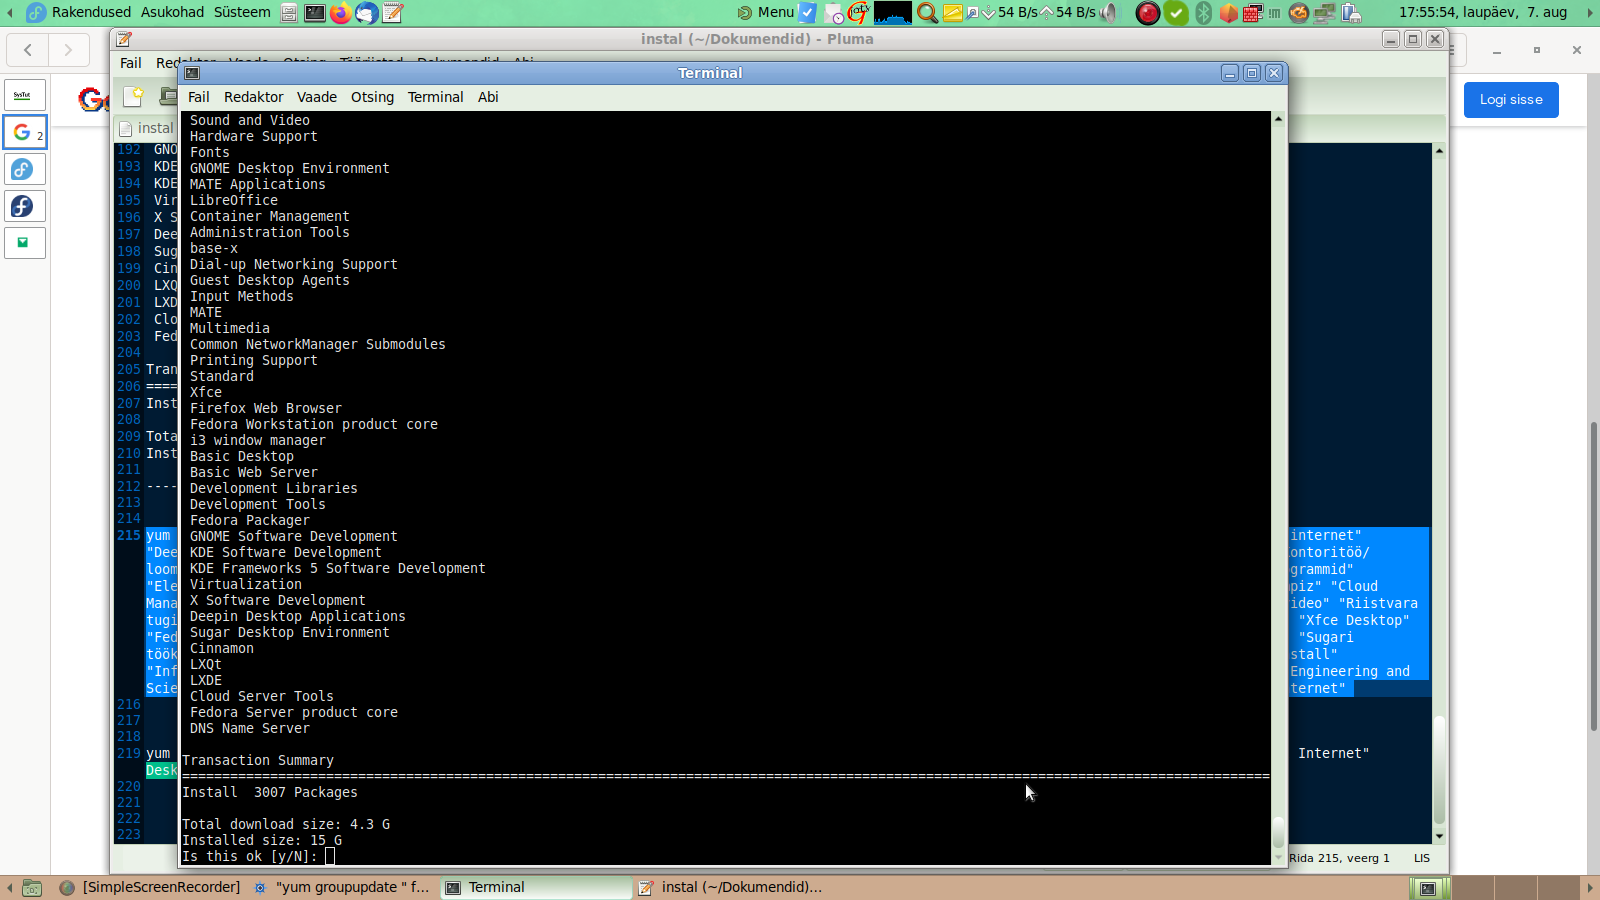Open the Menu button in the top panel

(765, 12)
